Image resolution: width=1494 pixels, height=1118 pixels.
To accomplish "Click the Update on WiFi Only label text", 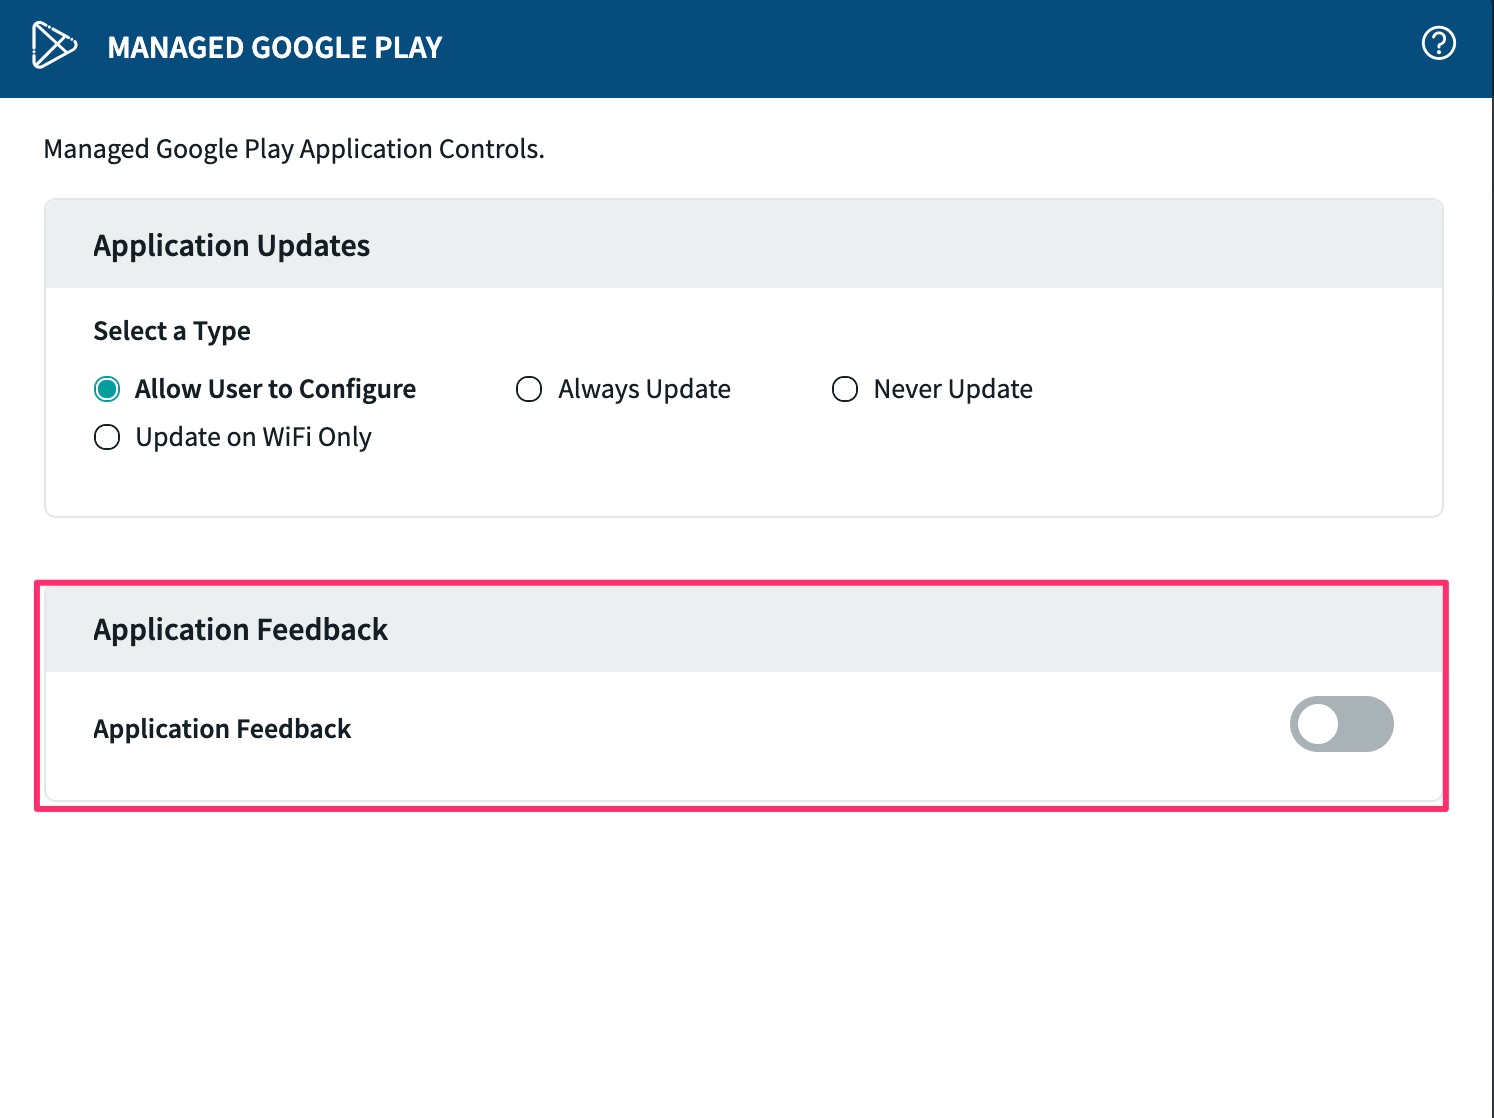I will point(253,437).
